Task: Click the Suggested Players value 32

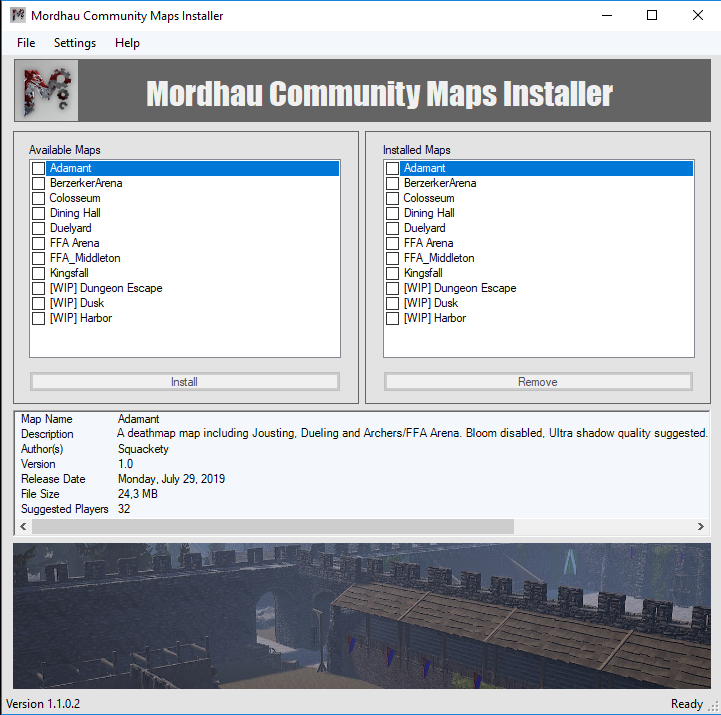Action: tap(124, 509)
